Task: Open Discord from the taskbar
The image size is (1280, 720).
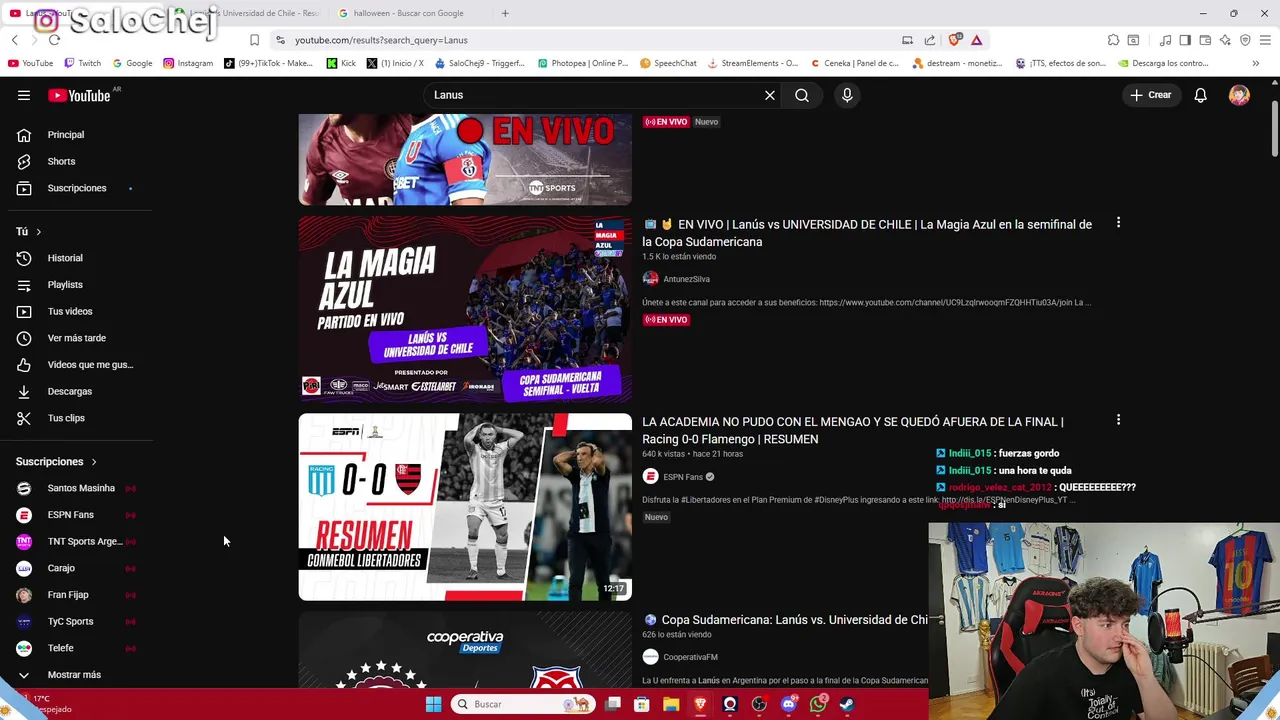Action: [x=789, y=704]
